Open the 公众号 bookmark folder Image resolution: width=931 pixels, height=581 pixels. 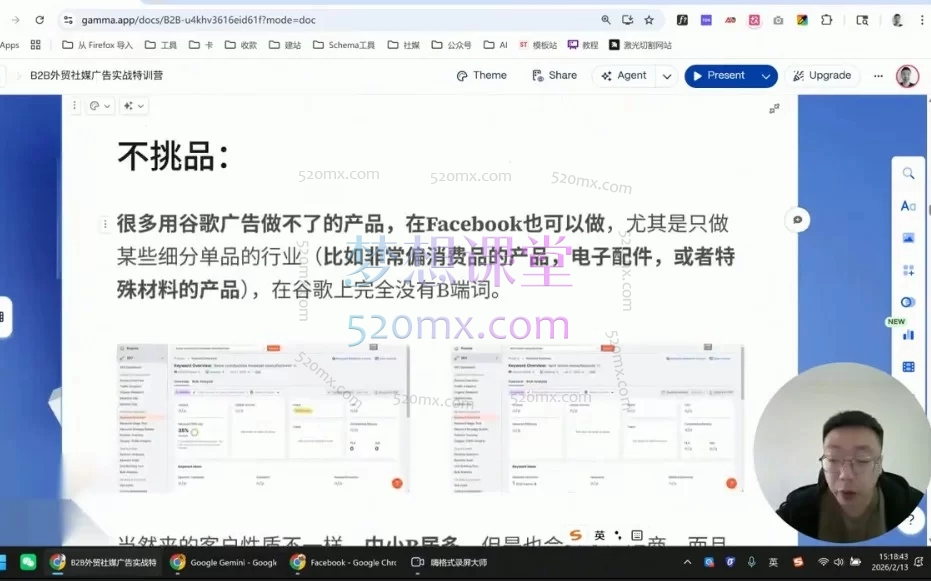click(452, 45)
